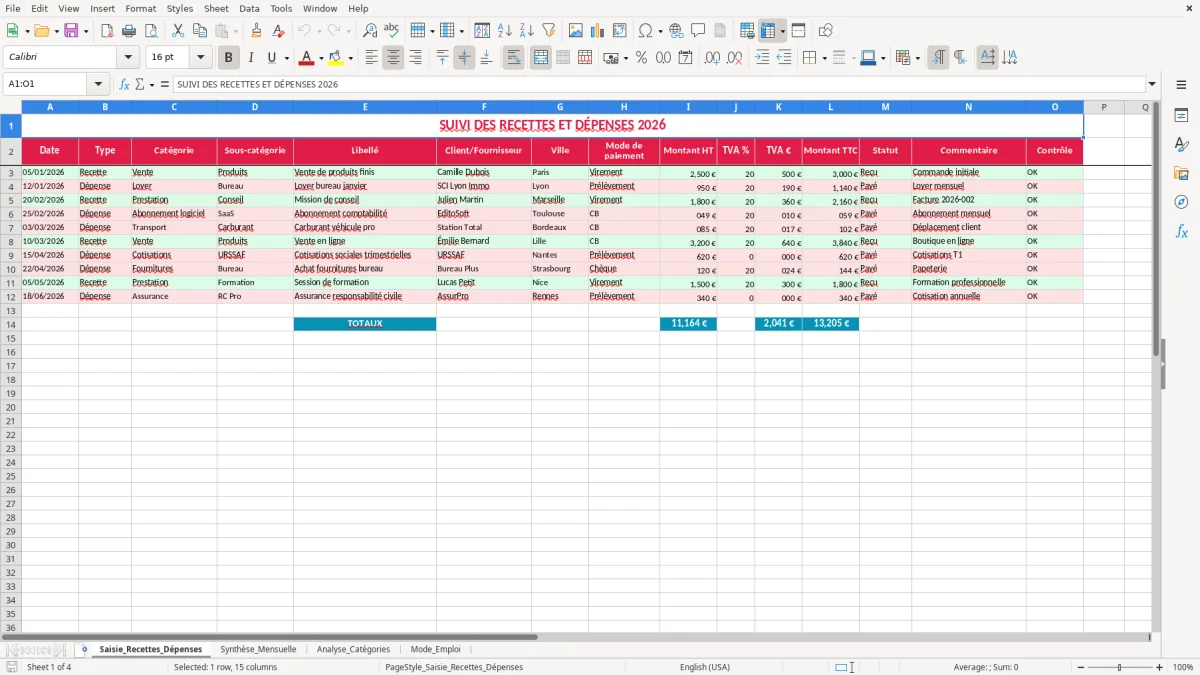Open the Format menu
Viewport: 1200px width, 675px height.
(141, 8)
